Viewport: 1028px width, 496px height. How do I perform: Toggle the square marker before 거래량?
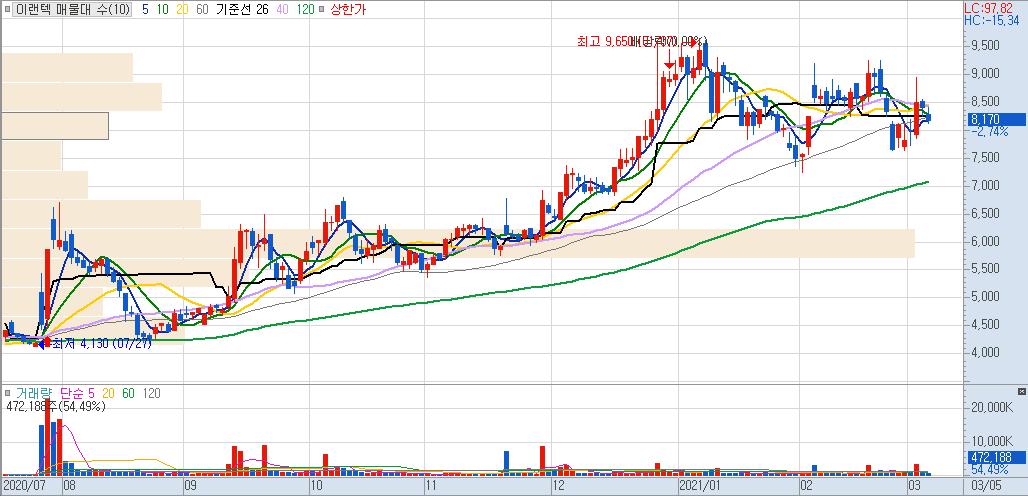(x=7, y=393)
